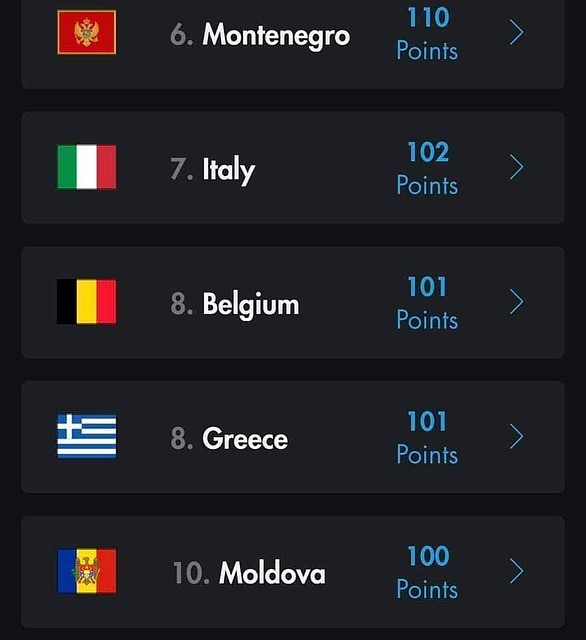
Task: Click Belgium's 101 Points score
Action: click(427, 303)
